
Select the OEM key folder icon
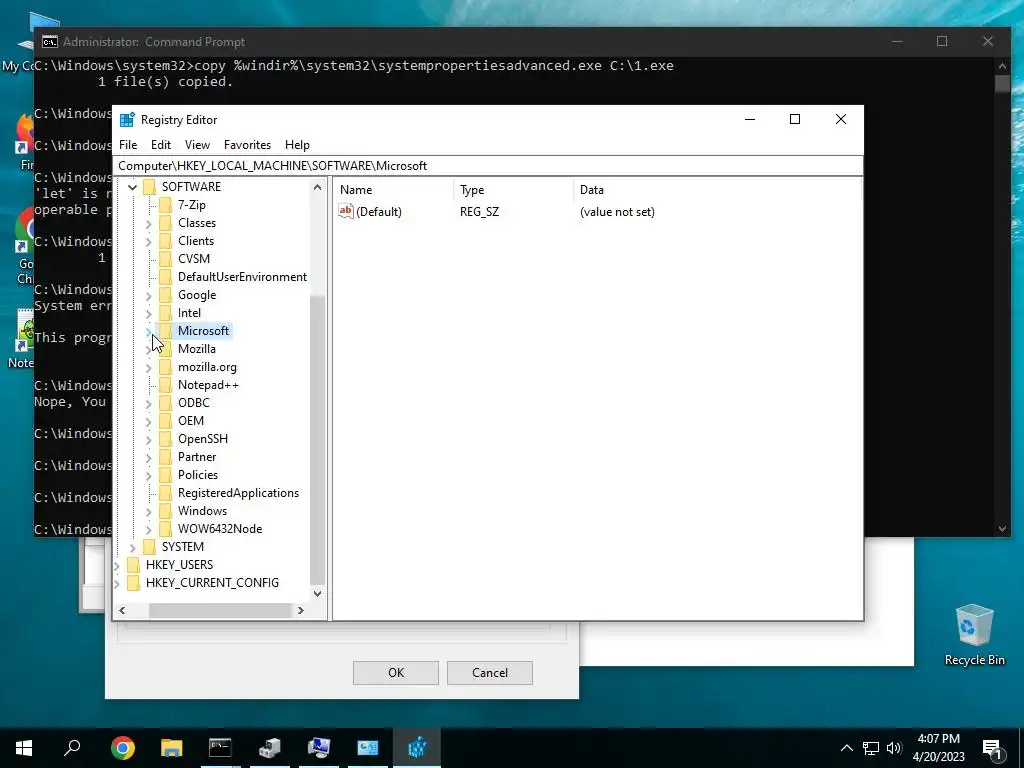click(x=166, y=421)
